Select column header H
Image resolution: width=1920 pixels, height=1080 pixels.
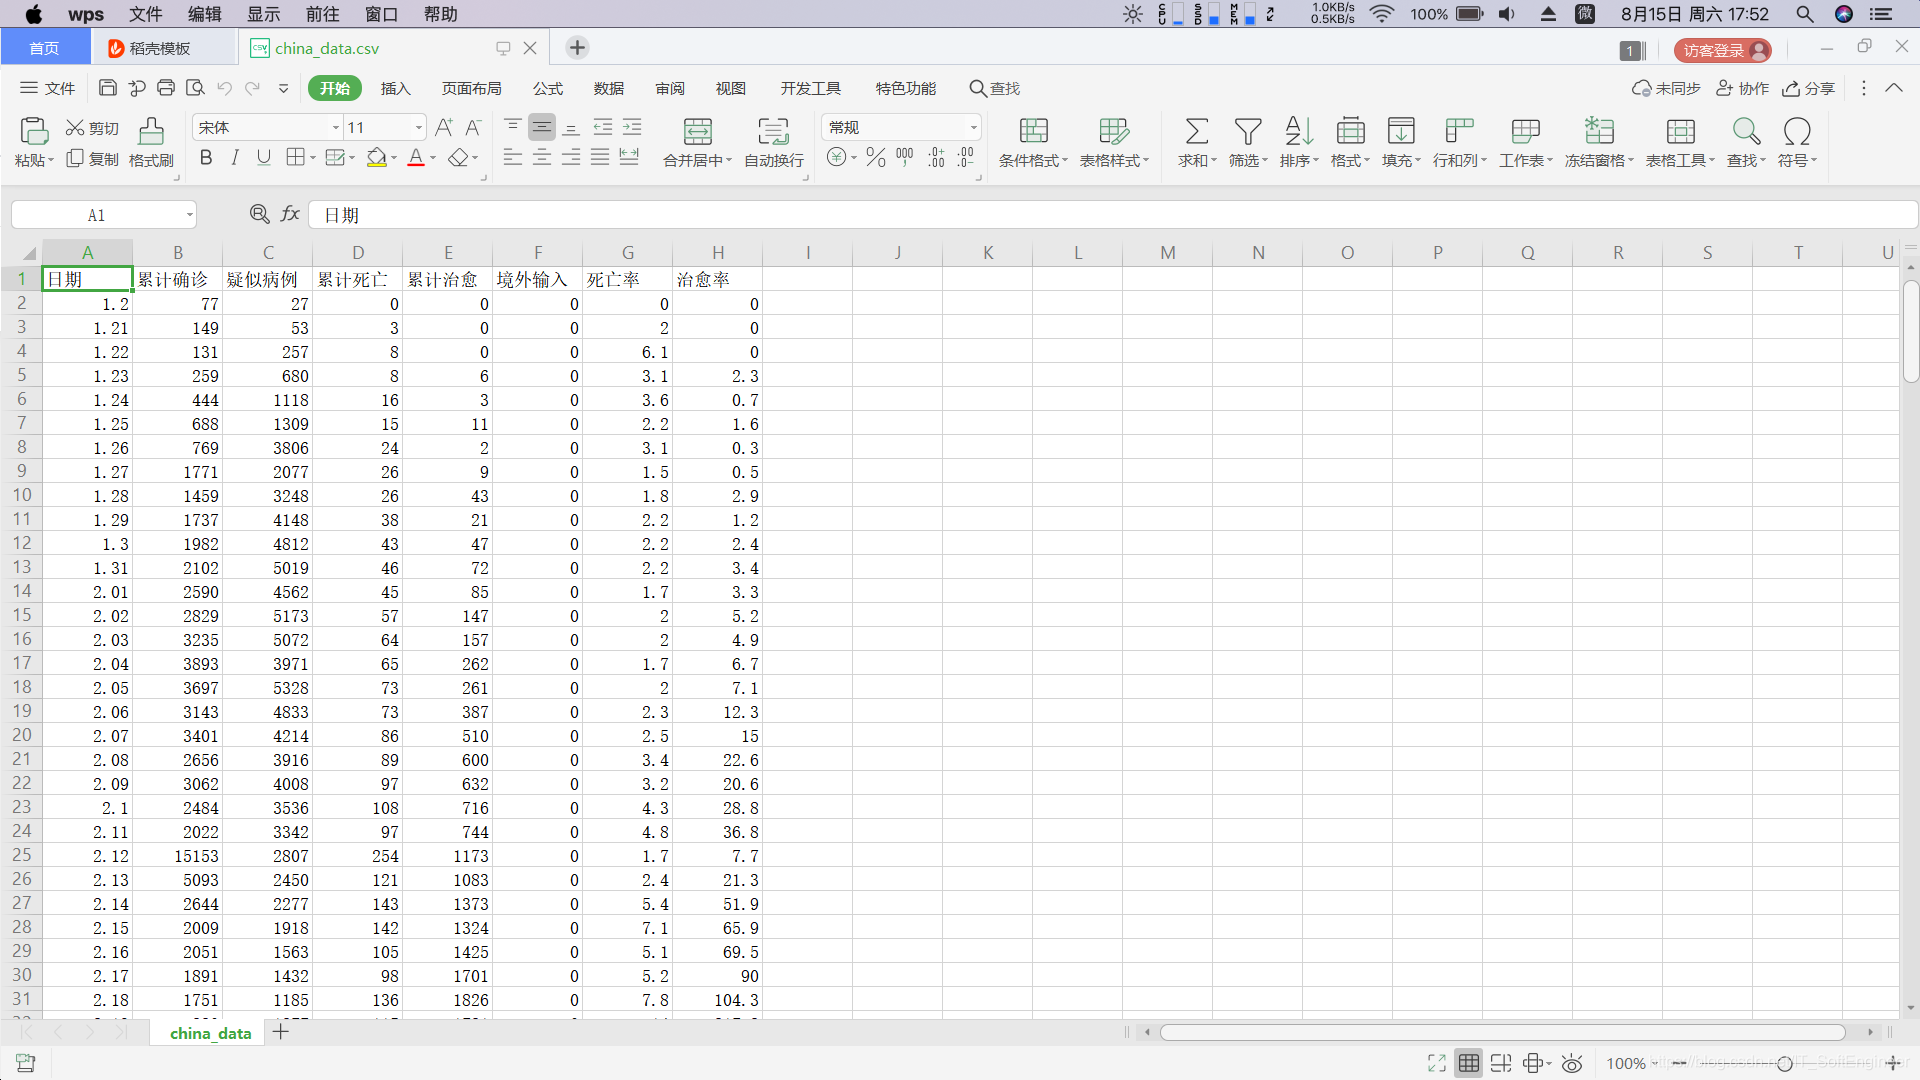[718, 253]
